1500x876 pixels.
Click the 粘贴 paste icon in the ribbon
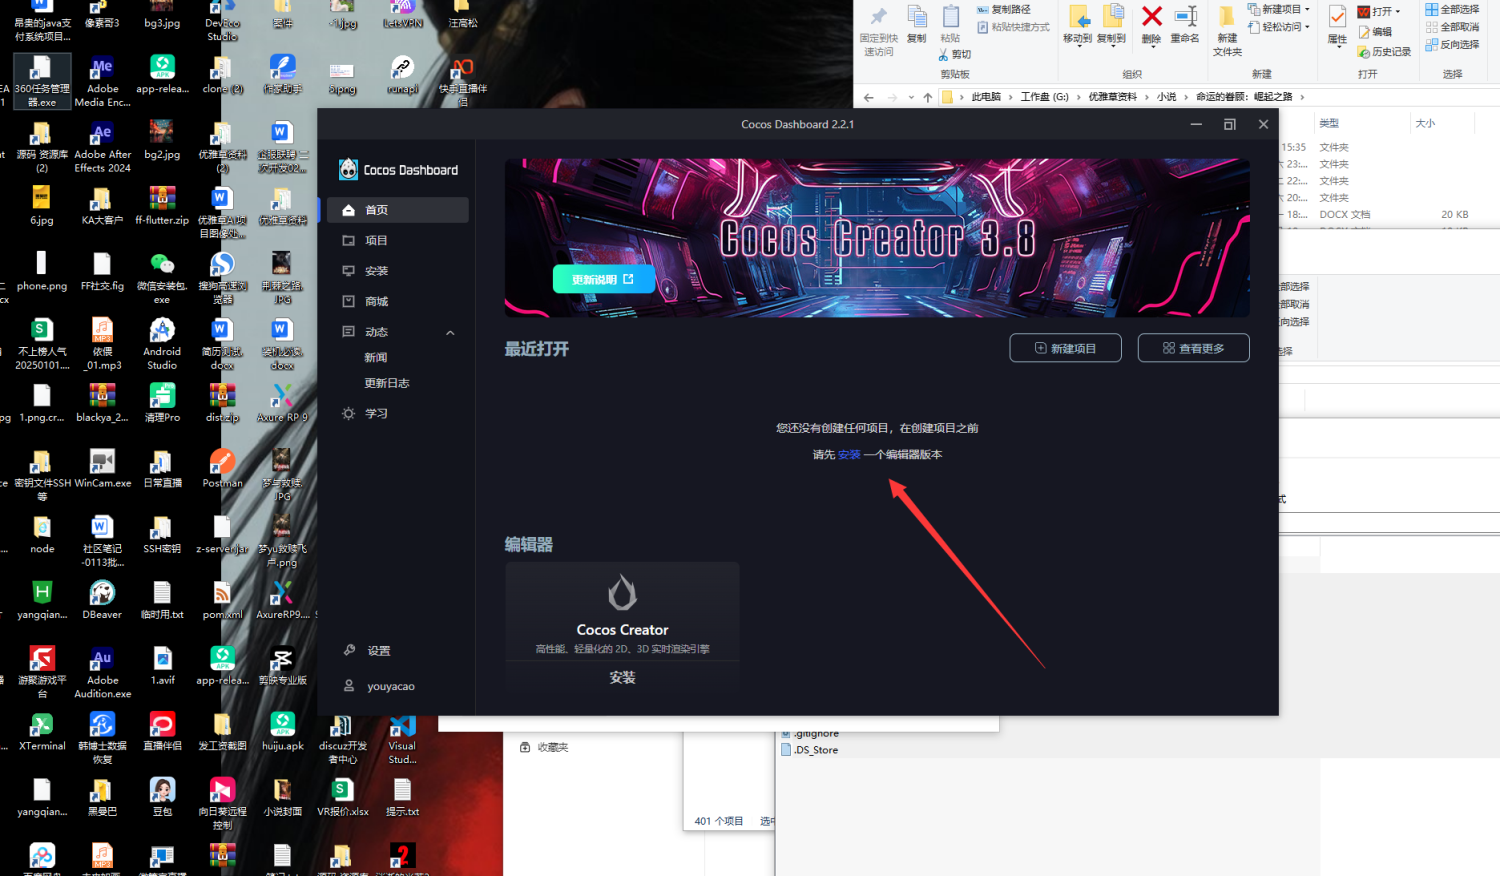(x=949, y=21)
